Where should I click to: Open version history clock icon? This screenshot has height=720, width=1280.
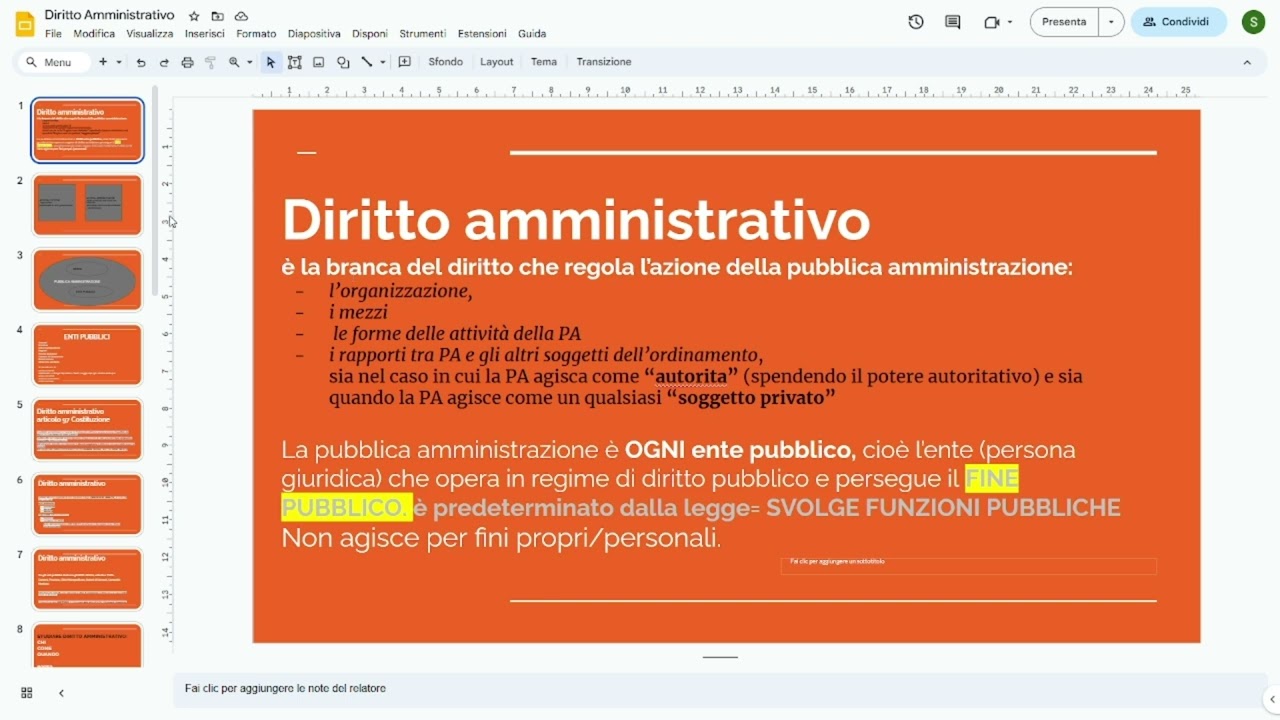tap(916, 22)
